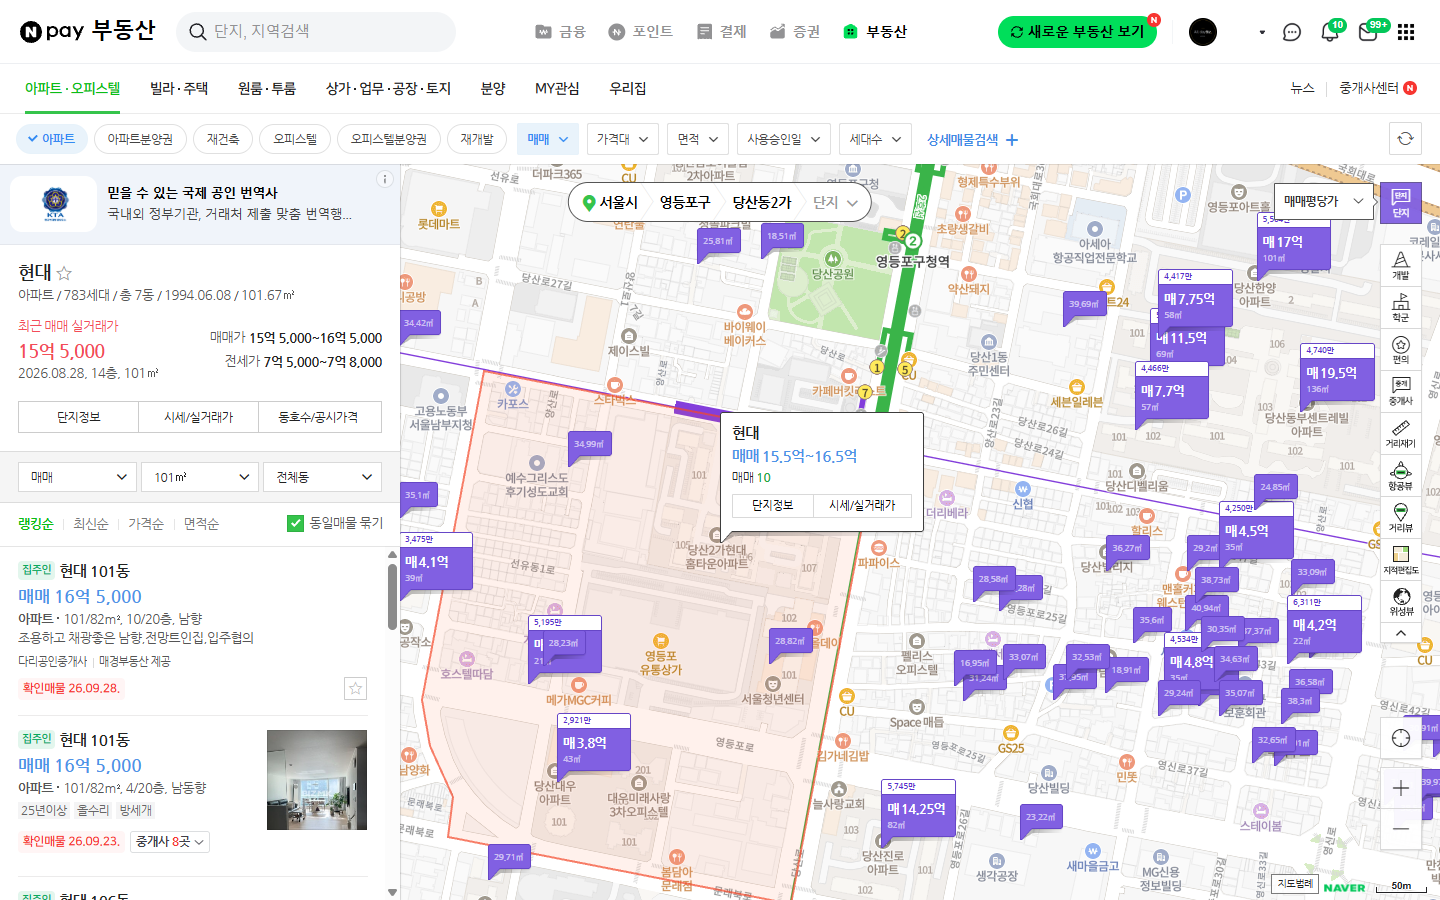
Task: Zoom out the map with minus button
Action: click(x=1400, y=829)
